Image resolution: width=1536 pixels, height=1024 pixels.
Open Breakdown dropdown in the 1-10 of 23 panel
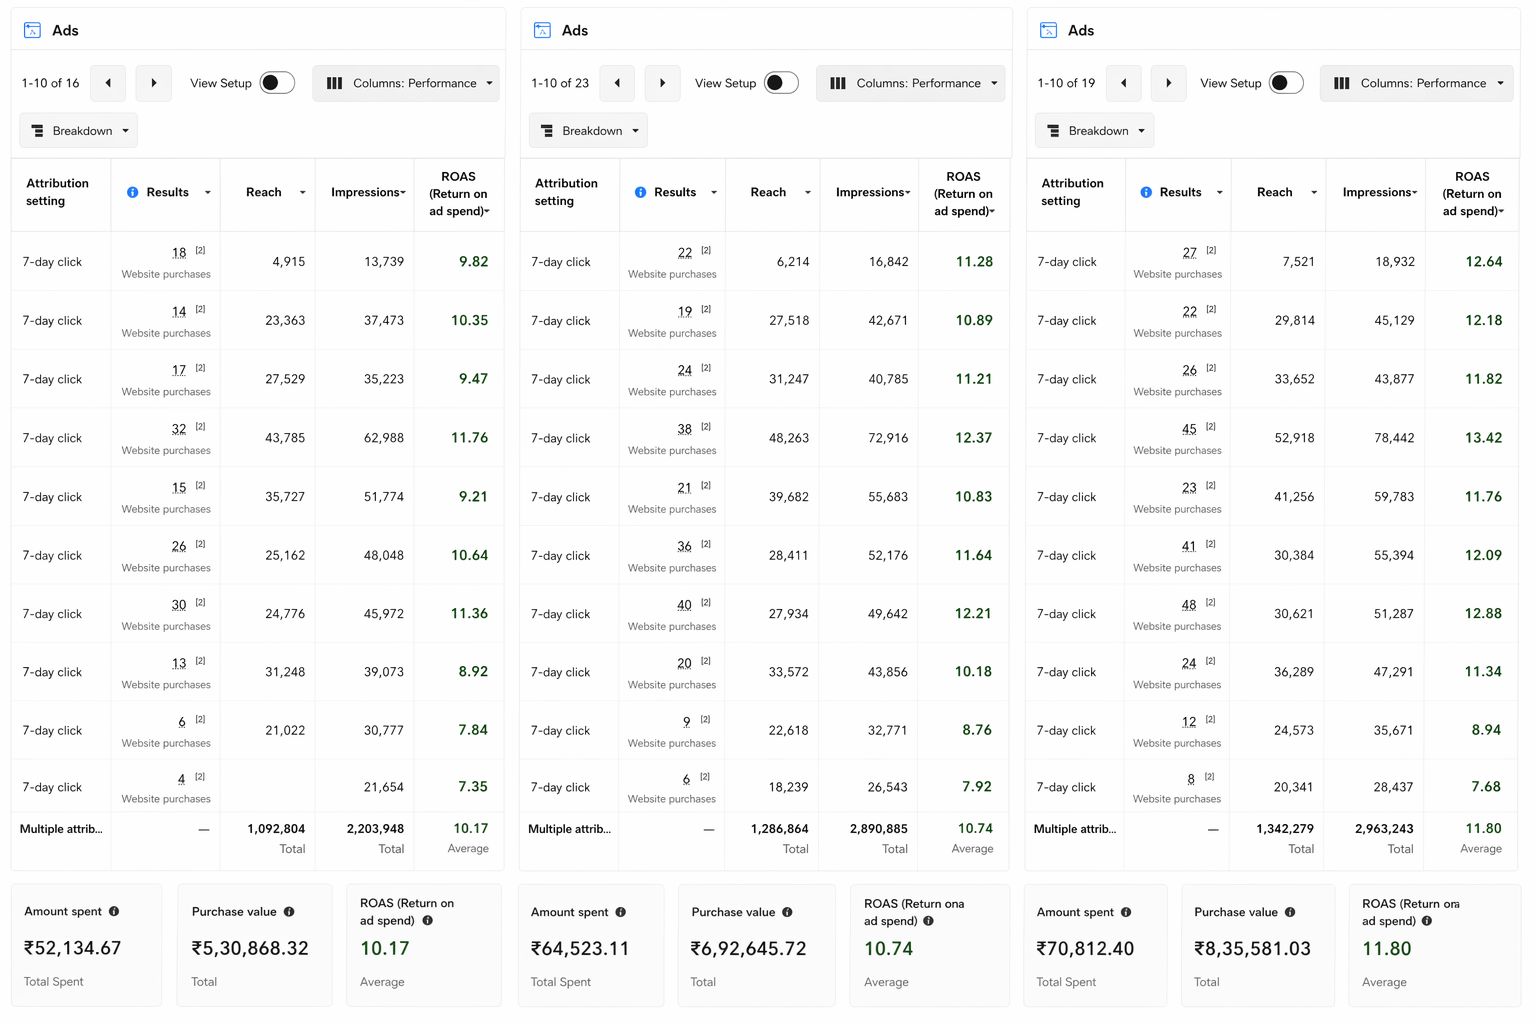pyautogui.click(x=588, y=131)
